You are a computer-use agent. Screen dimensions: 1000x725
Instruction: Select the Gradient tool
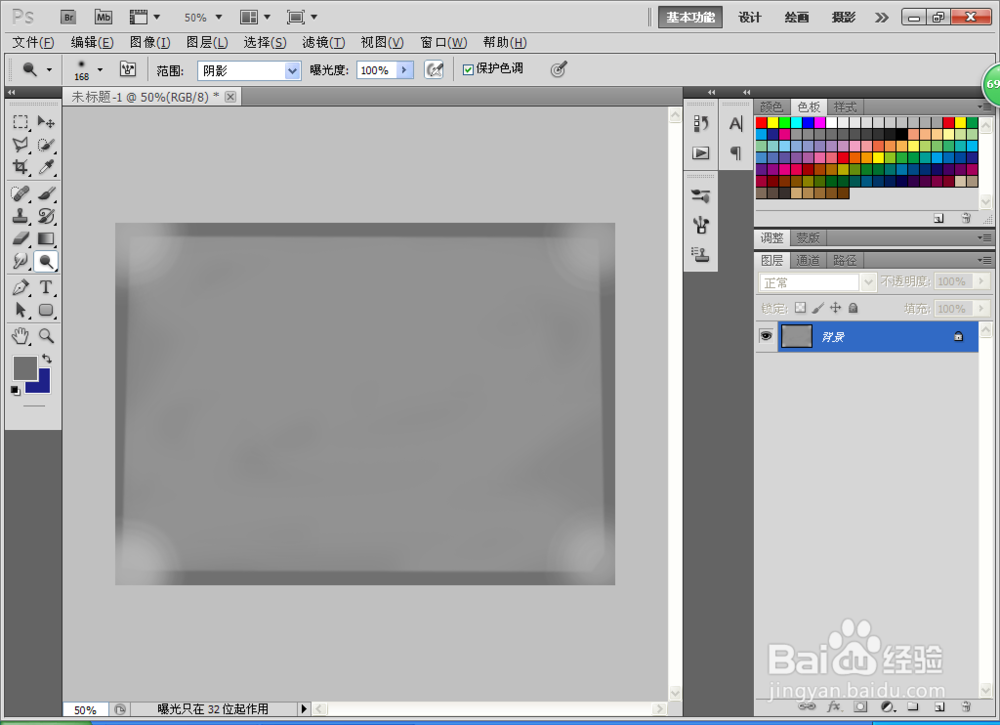pos(46,238)
